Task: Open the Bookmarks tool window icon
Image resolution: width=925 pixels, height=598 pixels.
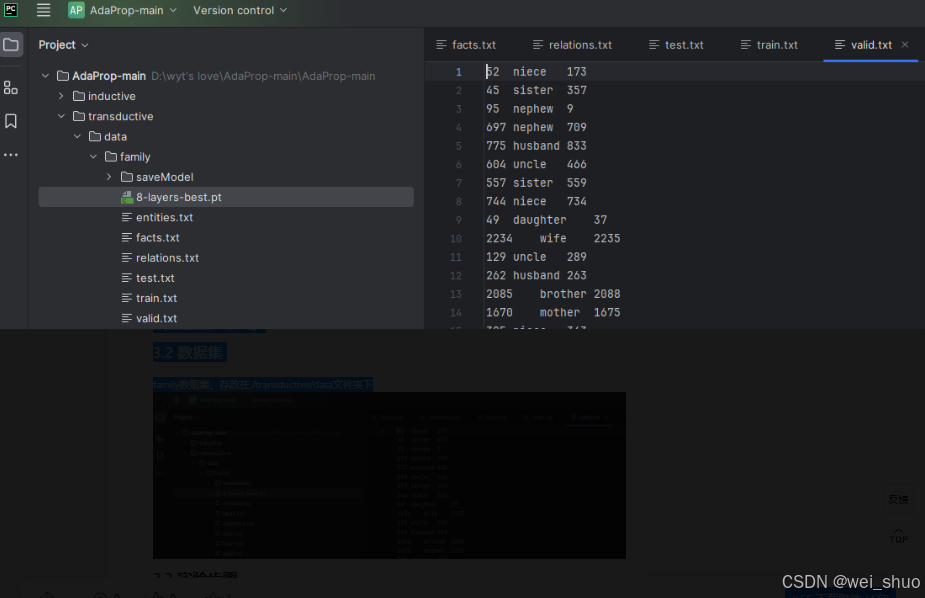Action: tap(11, 121)
